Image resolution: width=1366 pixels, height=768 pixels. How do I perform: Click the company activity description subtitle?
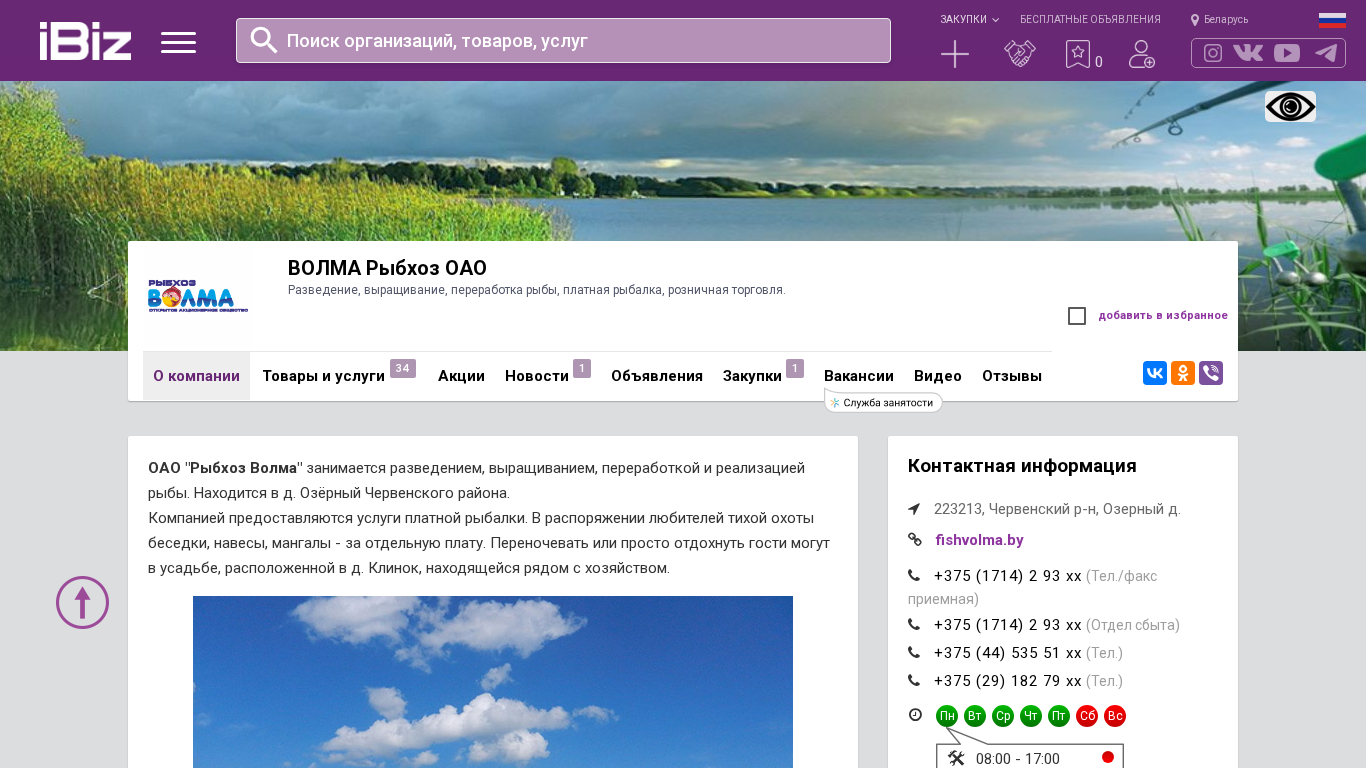click(x=537, y=290)
